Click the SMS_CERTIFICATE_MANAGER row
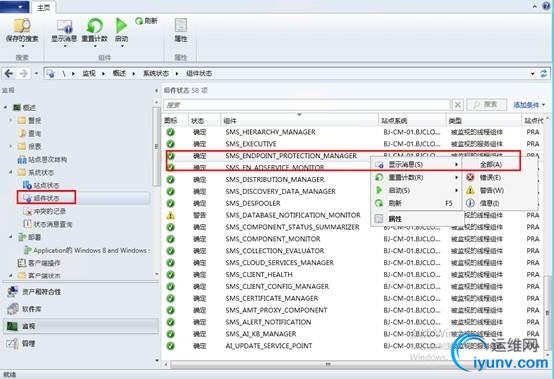This screenshot has height=379, width=554. point(354,298)
